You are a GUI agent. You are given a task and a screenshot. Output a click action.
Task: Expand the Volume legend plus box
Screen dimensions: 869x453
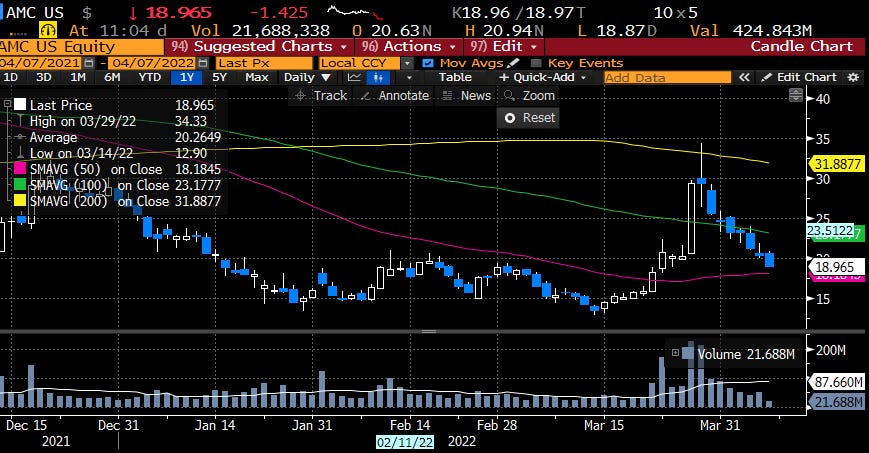675,353
